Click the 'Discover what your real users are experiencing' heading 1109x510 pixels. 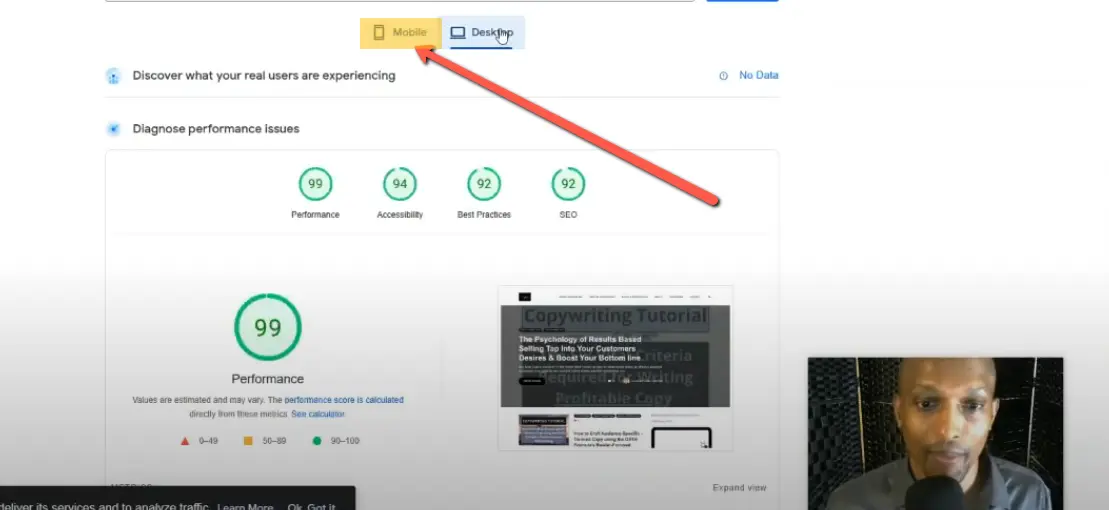264,76
